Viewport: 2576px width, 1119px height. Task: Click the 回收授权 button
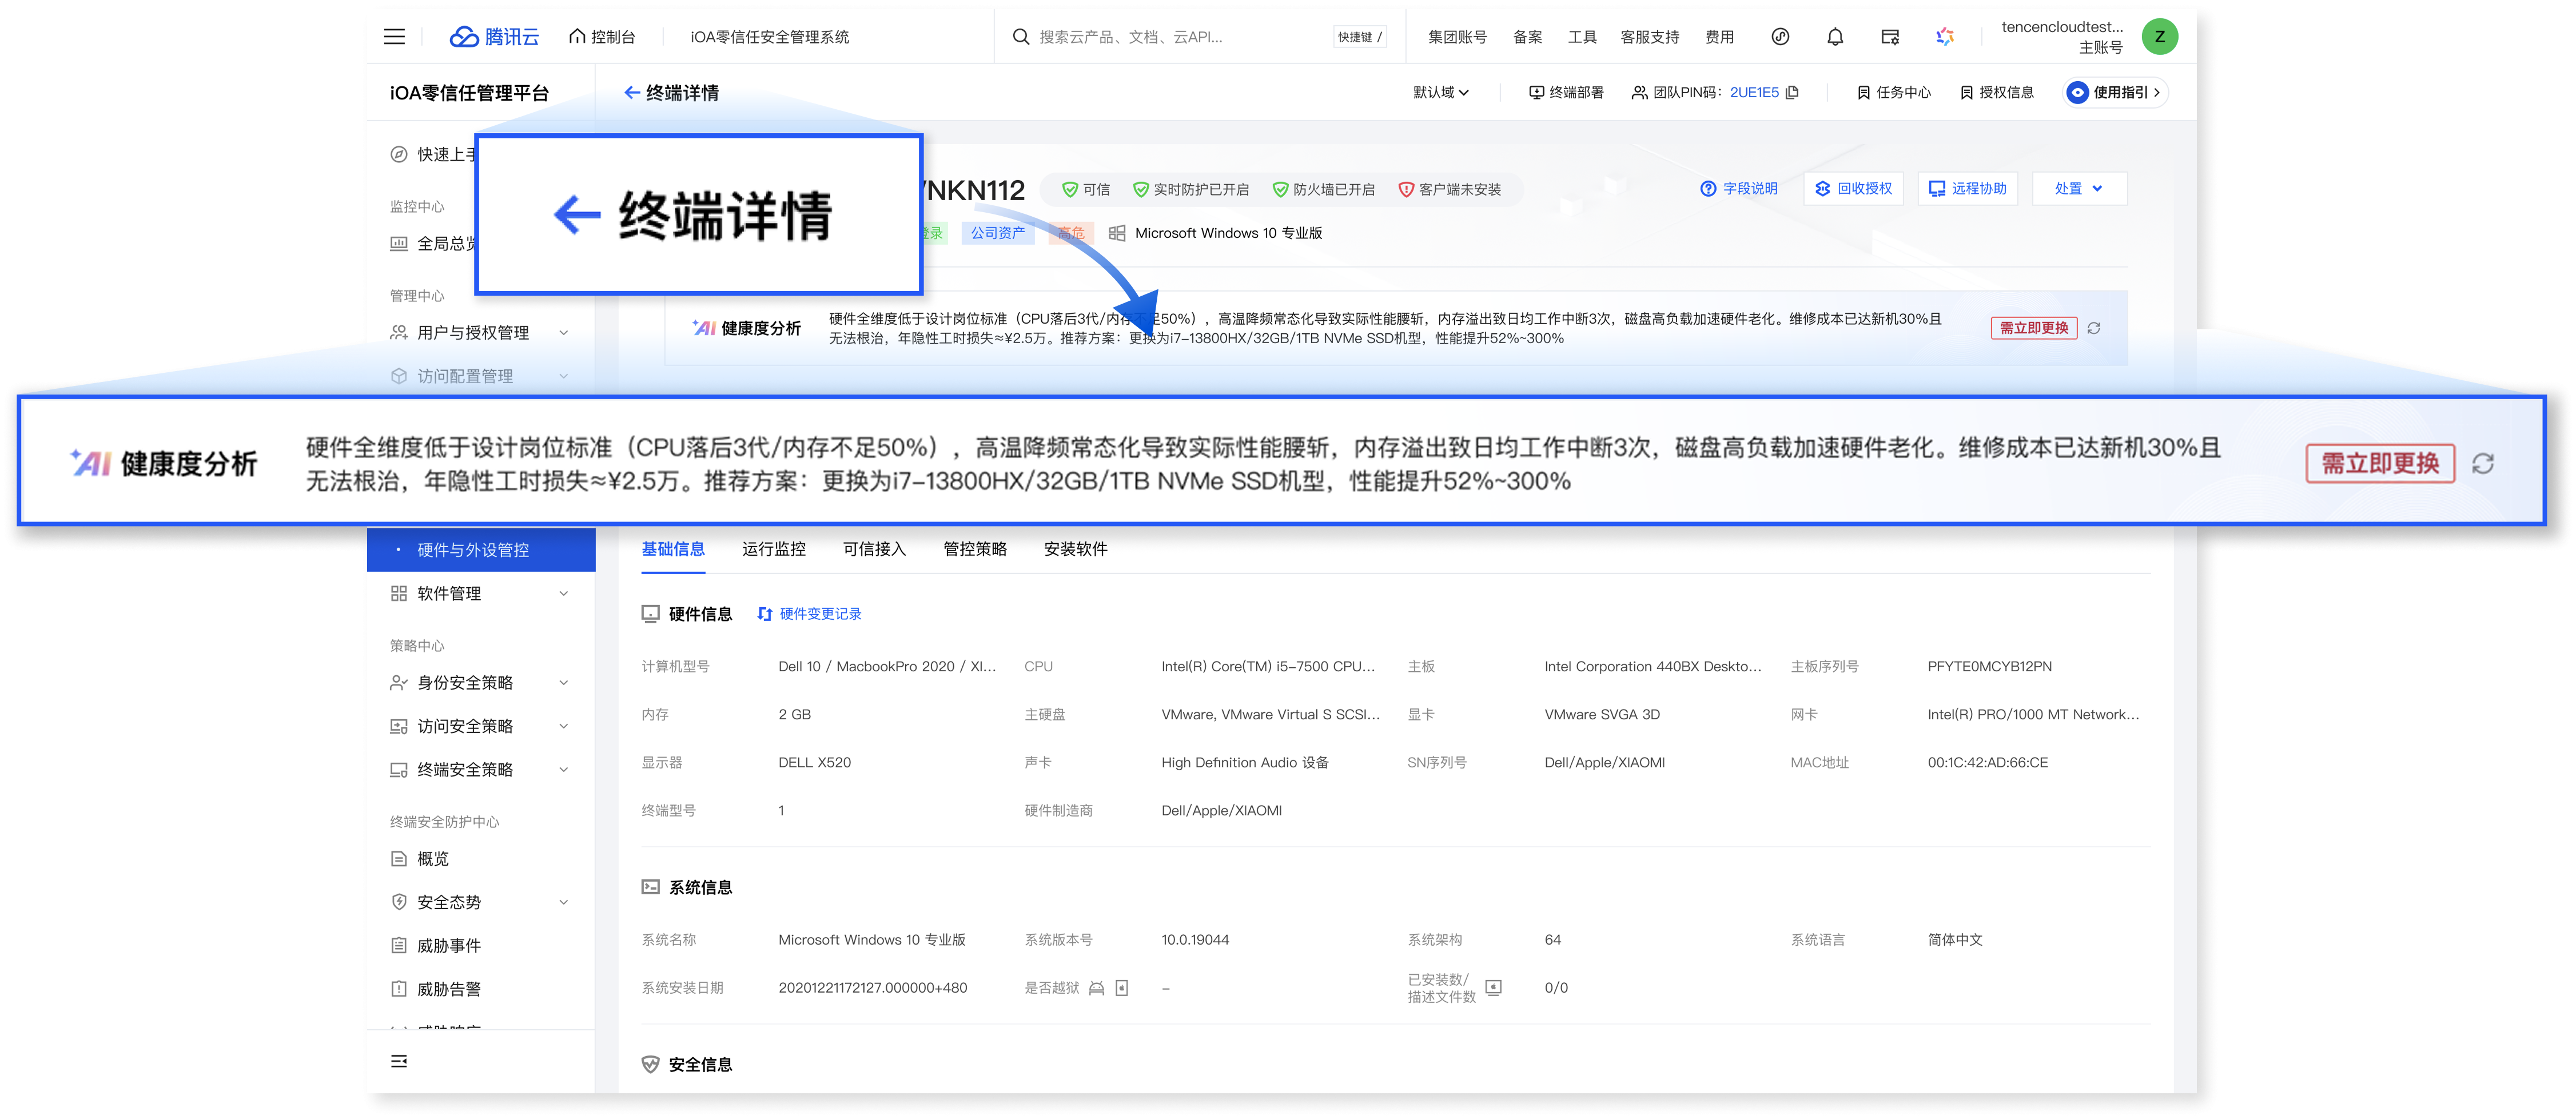click(x=1853, y=189)
